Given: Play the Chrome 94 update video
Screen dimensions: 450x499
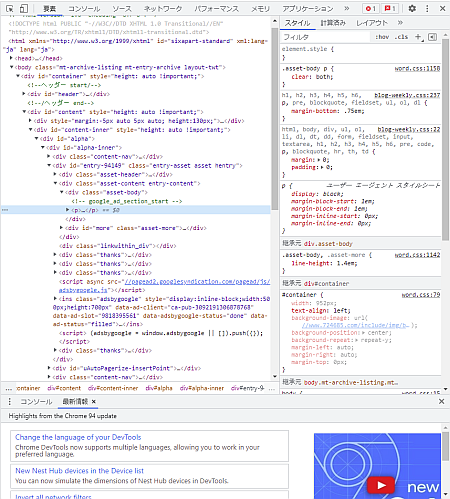Looking at the screenshot, I should [x=381, y=485].
